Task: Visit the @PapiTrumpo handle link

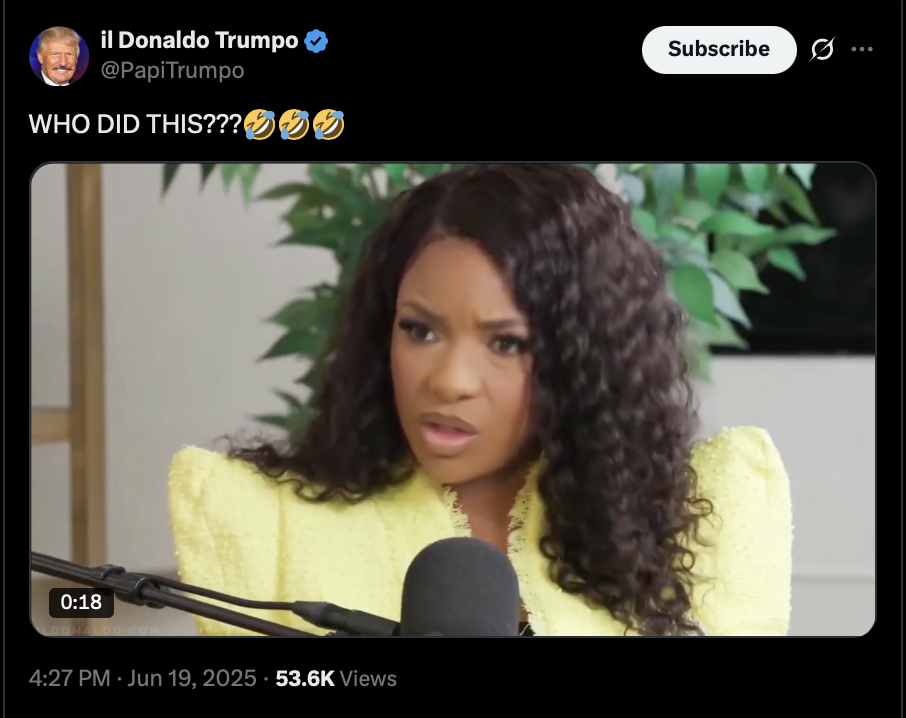Action: tap(172, 70)
